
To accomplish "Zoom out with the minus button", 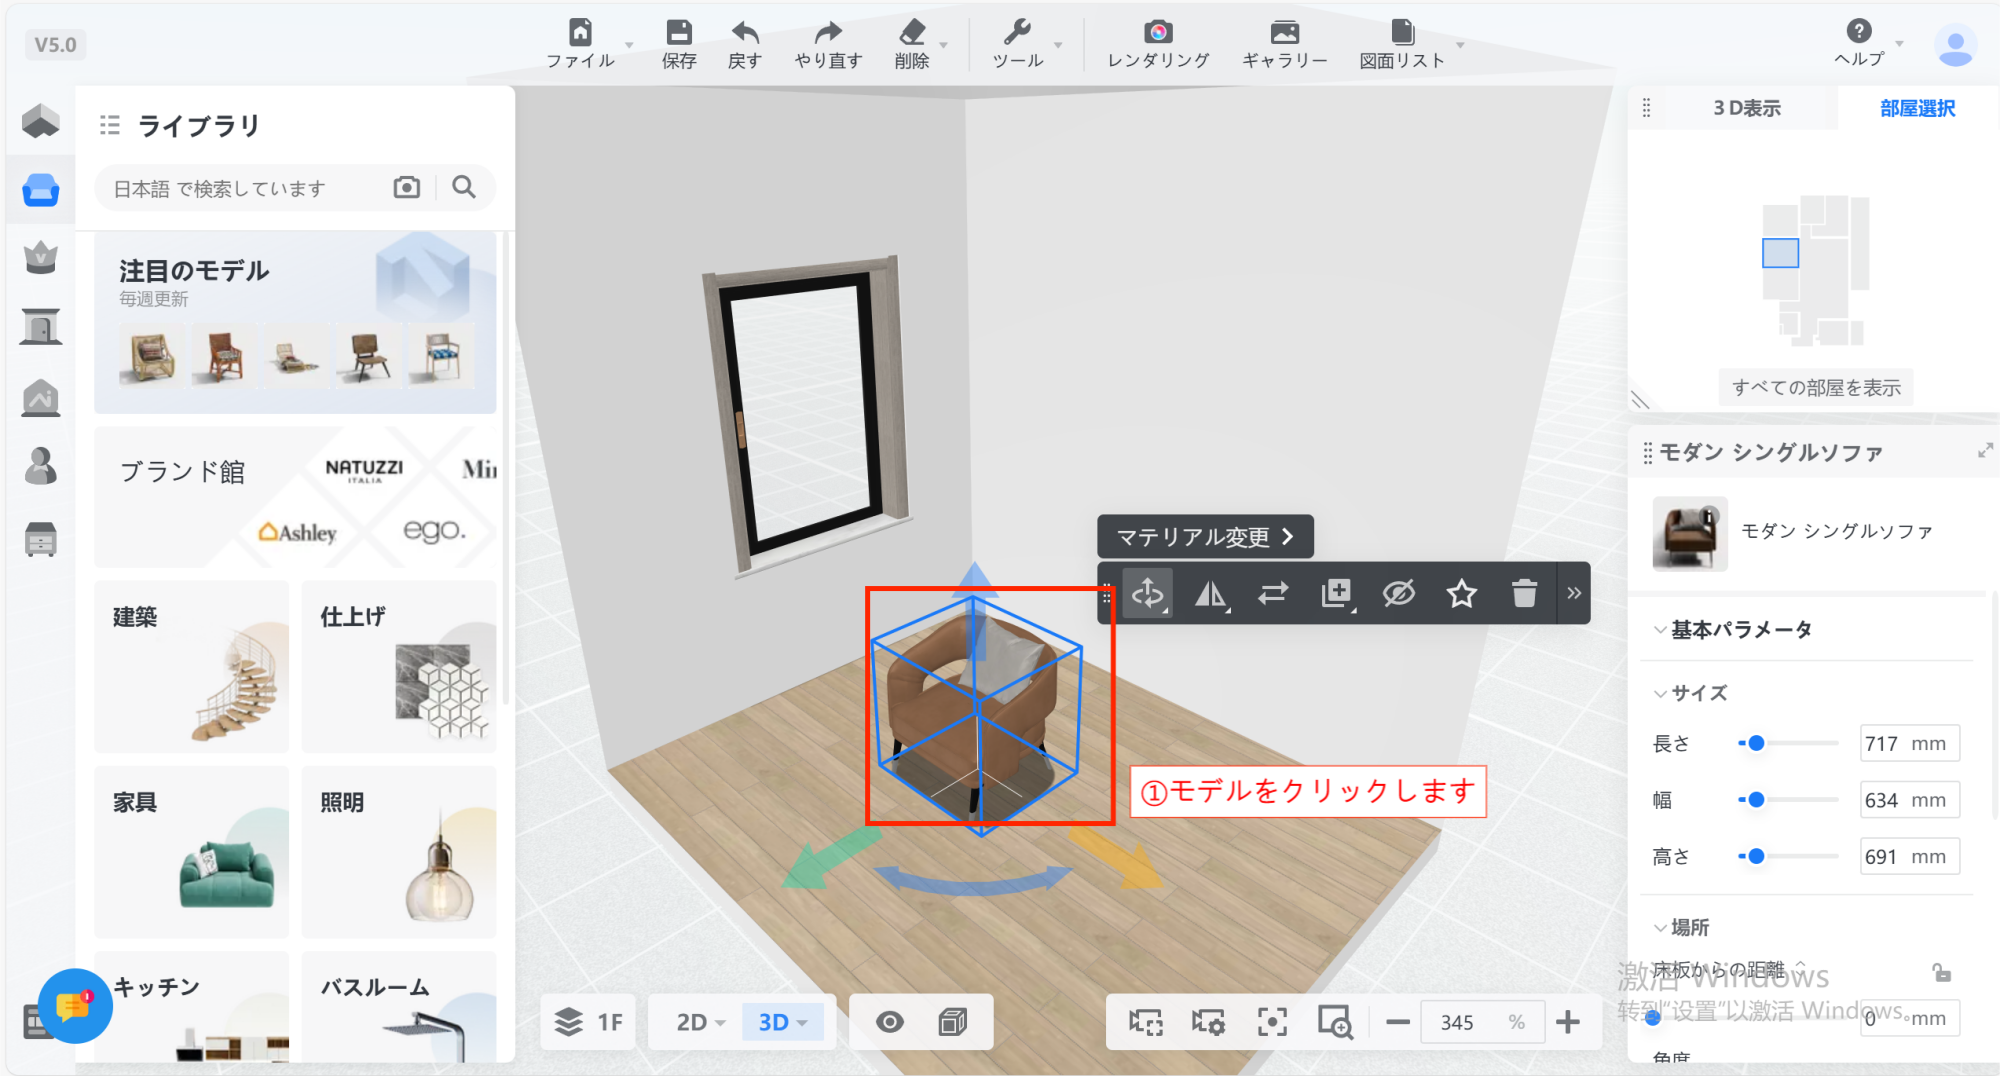I will coord(1398,1022).
